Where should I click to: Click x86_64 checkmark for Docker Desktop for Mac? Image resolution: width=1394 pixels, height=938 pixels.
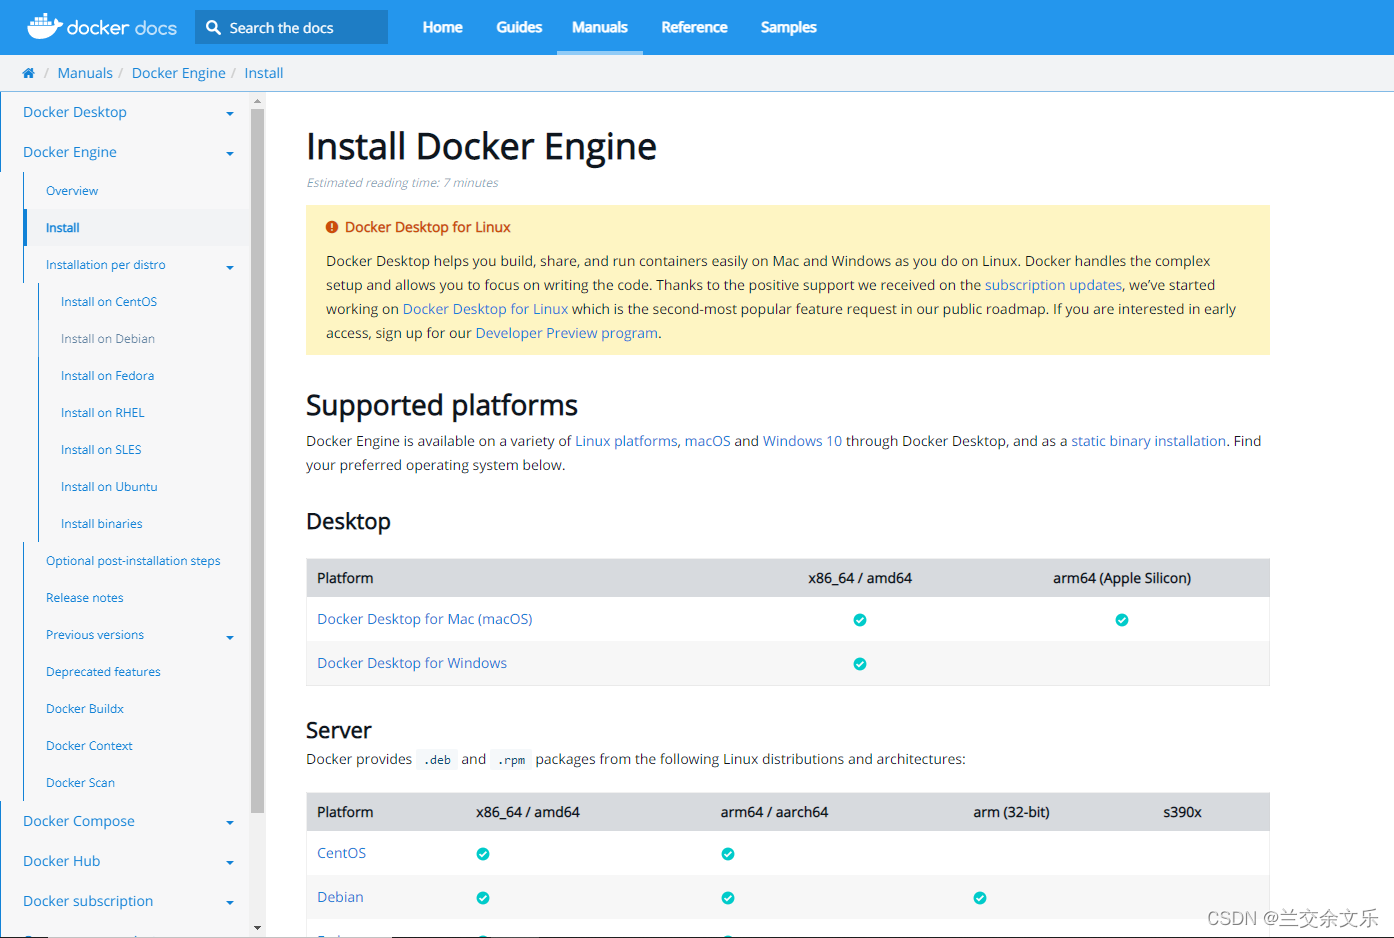[860, 620]
